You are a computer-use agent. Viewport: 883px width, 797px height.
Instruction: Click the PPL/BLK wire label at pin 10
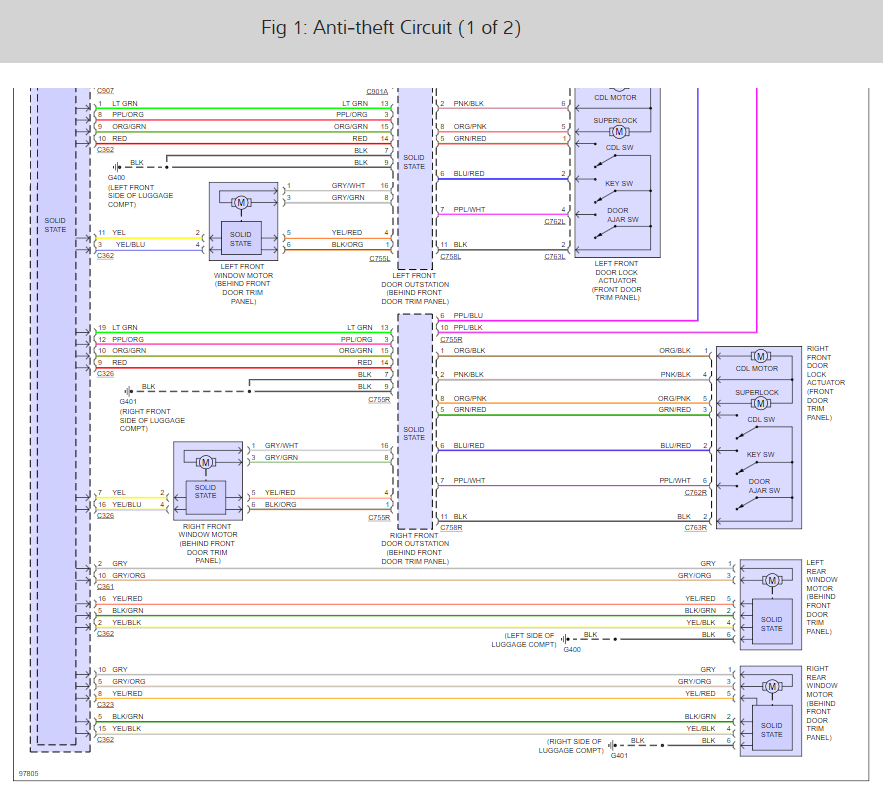pyautogui.click(x=468, y=327)
